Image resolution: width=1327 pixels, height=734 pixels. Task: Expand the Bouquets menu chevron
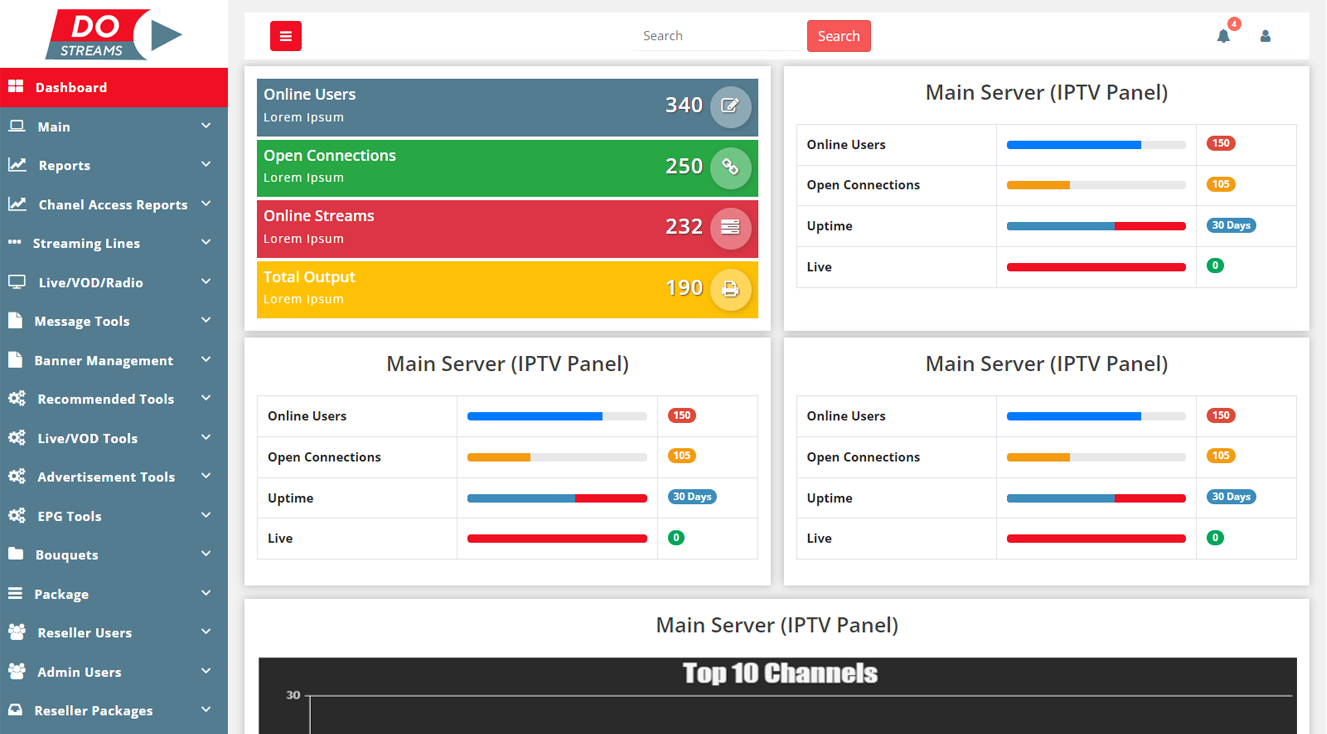206,554
